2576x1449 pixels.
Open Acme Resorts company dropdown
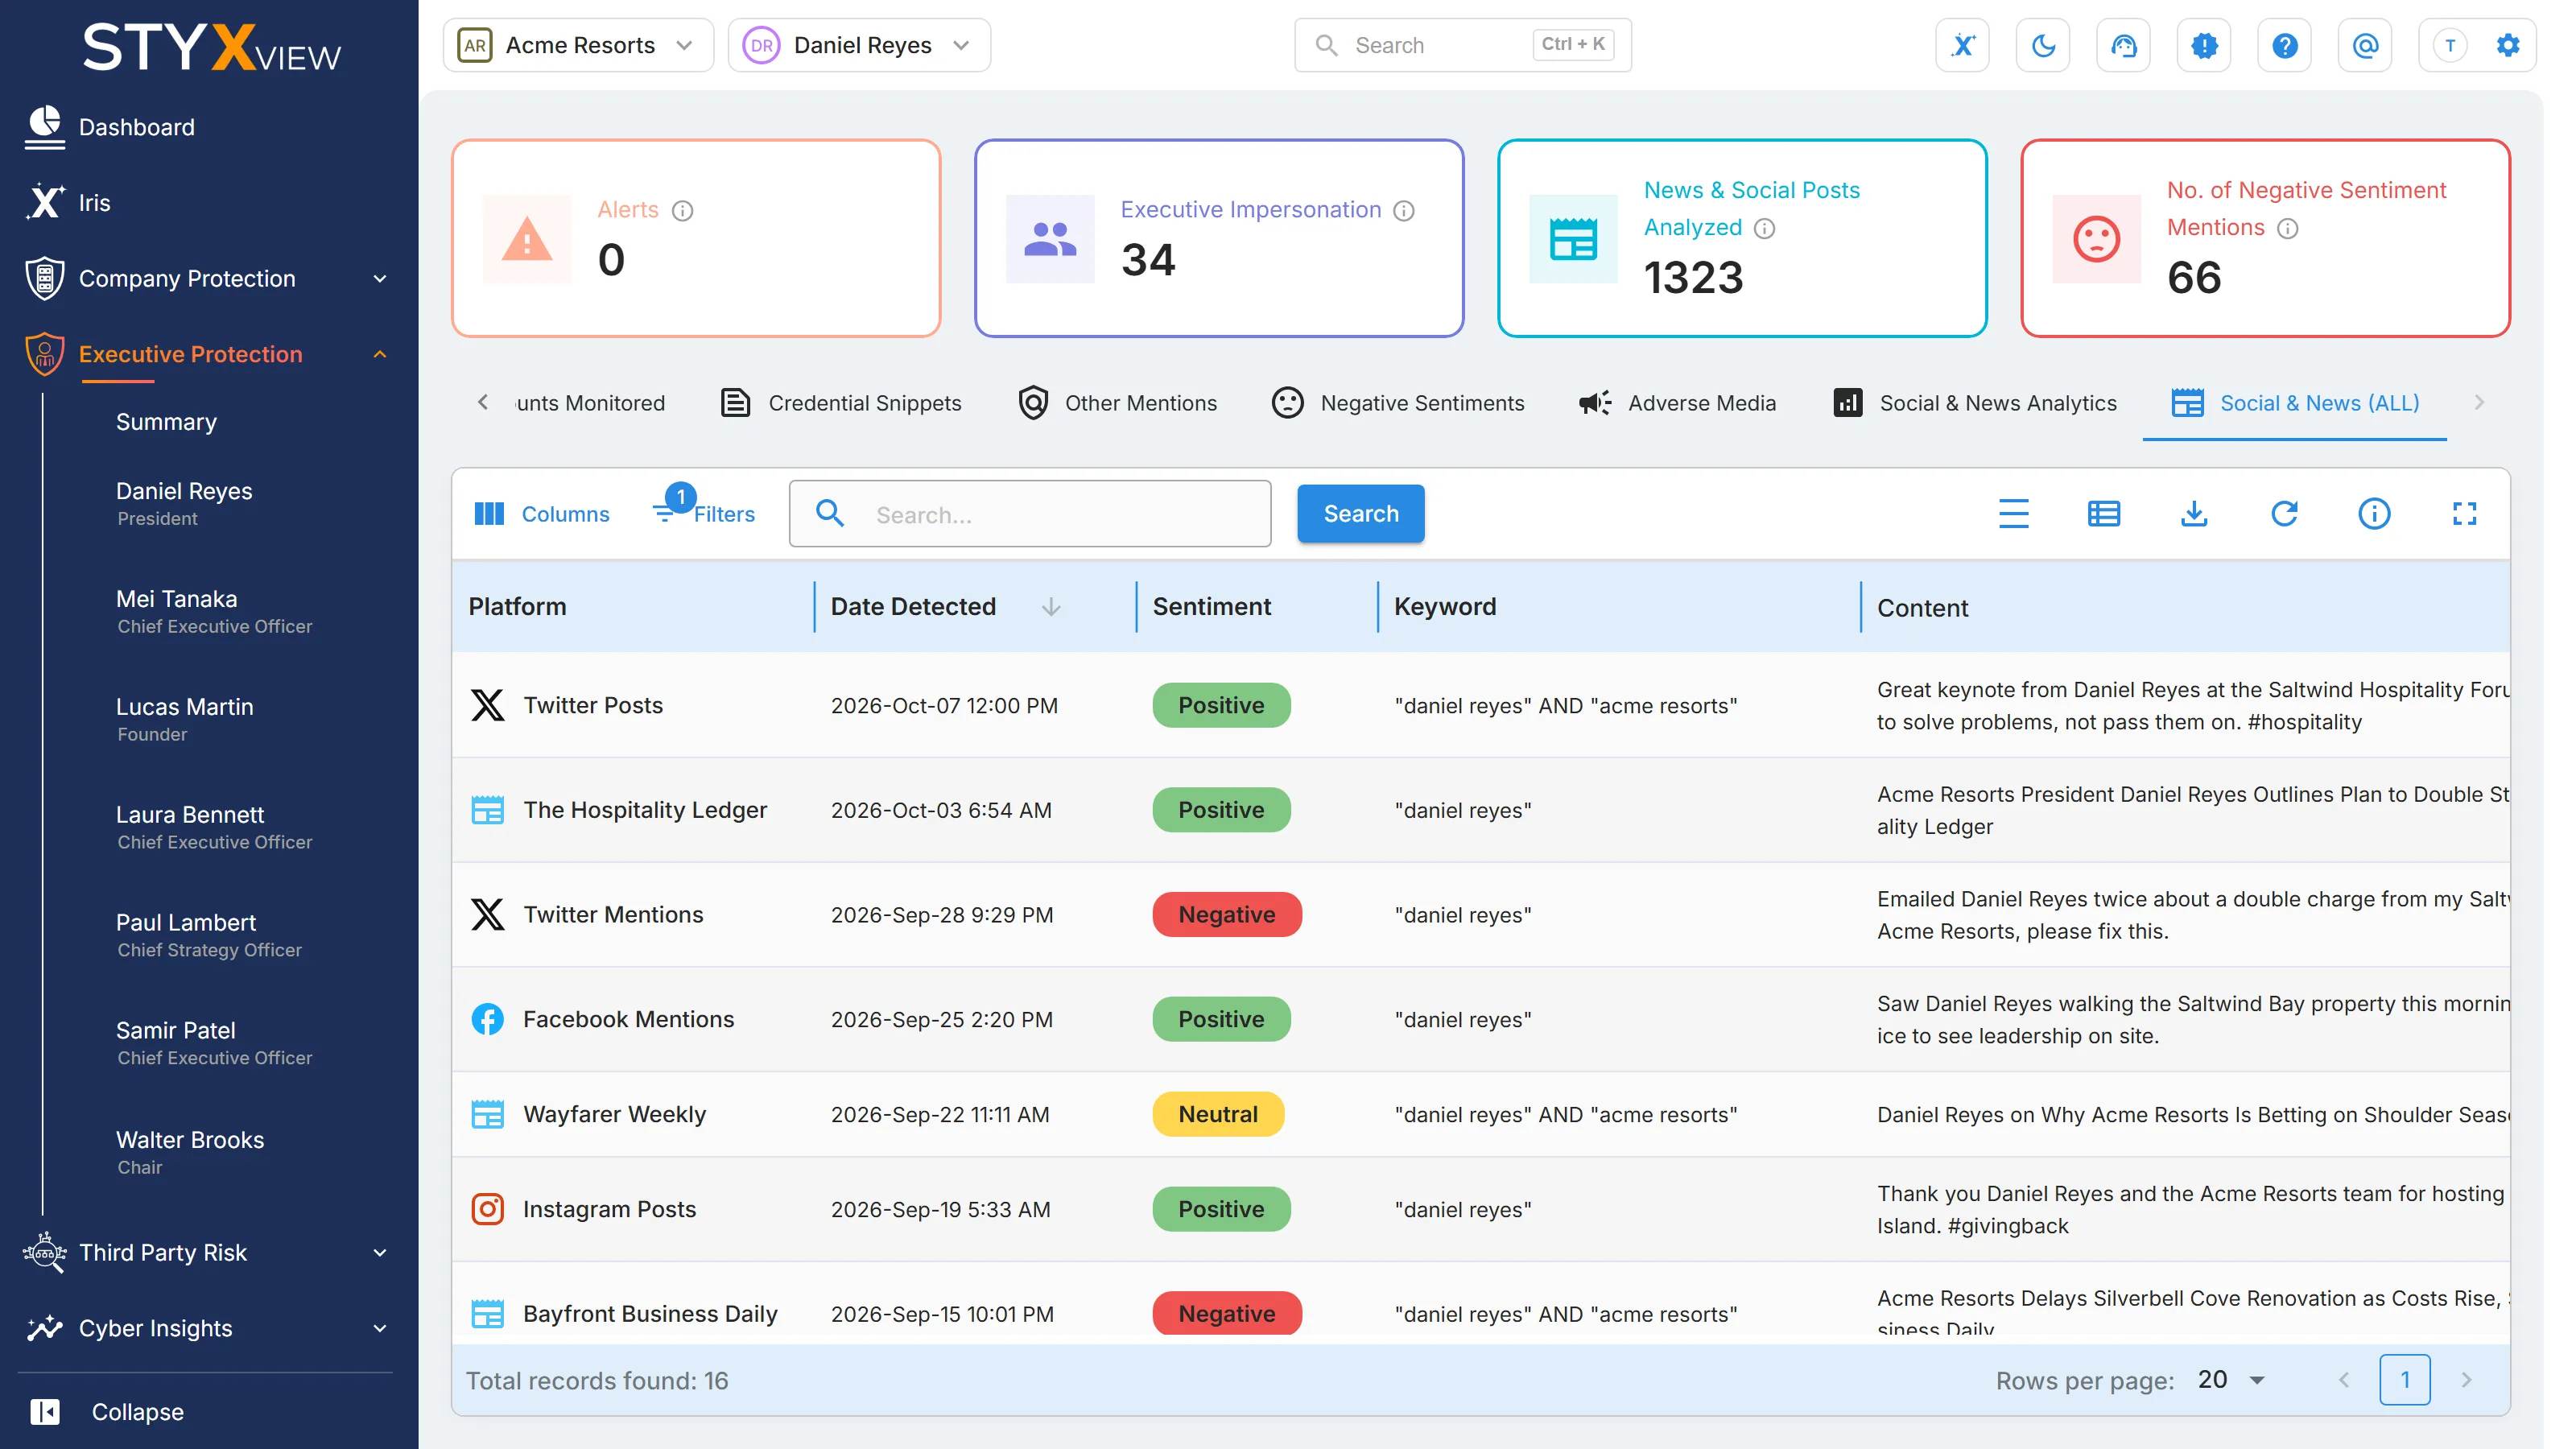578,45
